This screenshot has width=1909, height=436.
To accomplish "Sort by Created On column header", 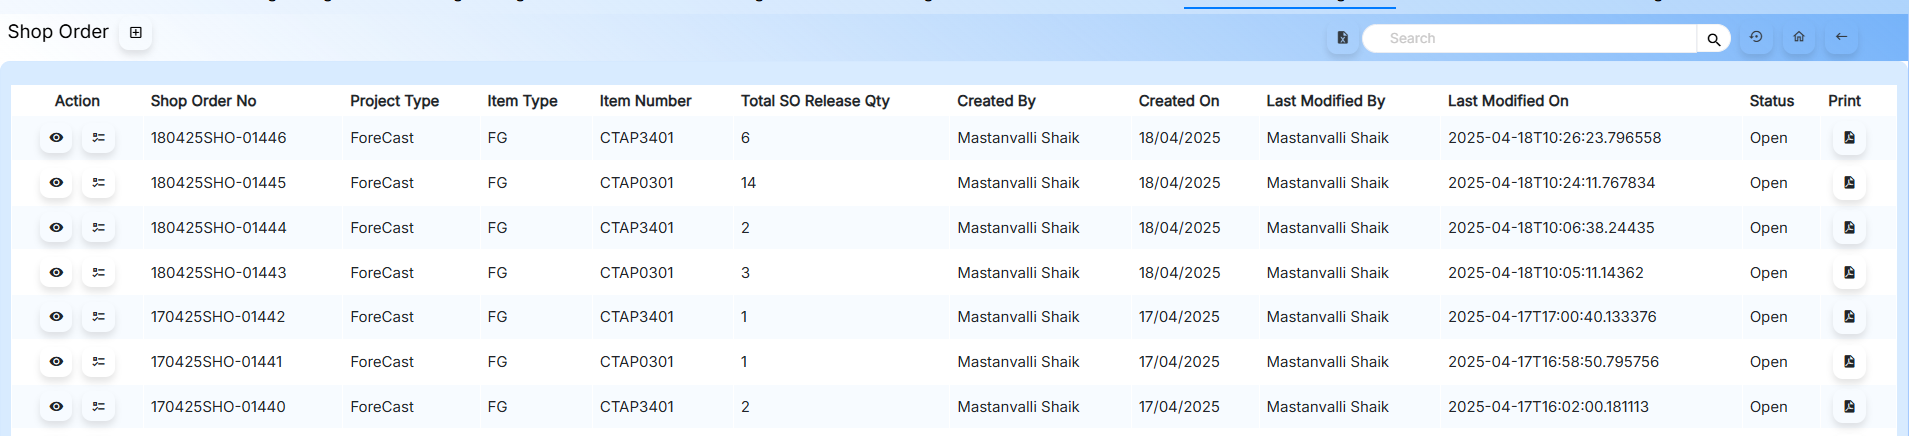I will point(1178,101).
